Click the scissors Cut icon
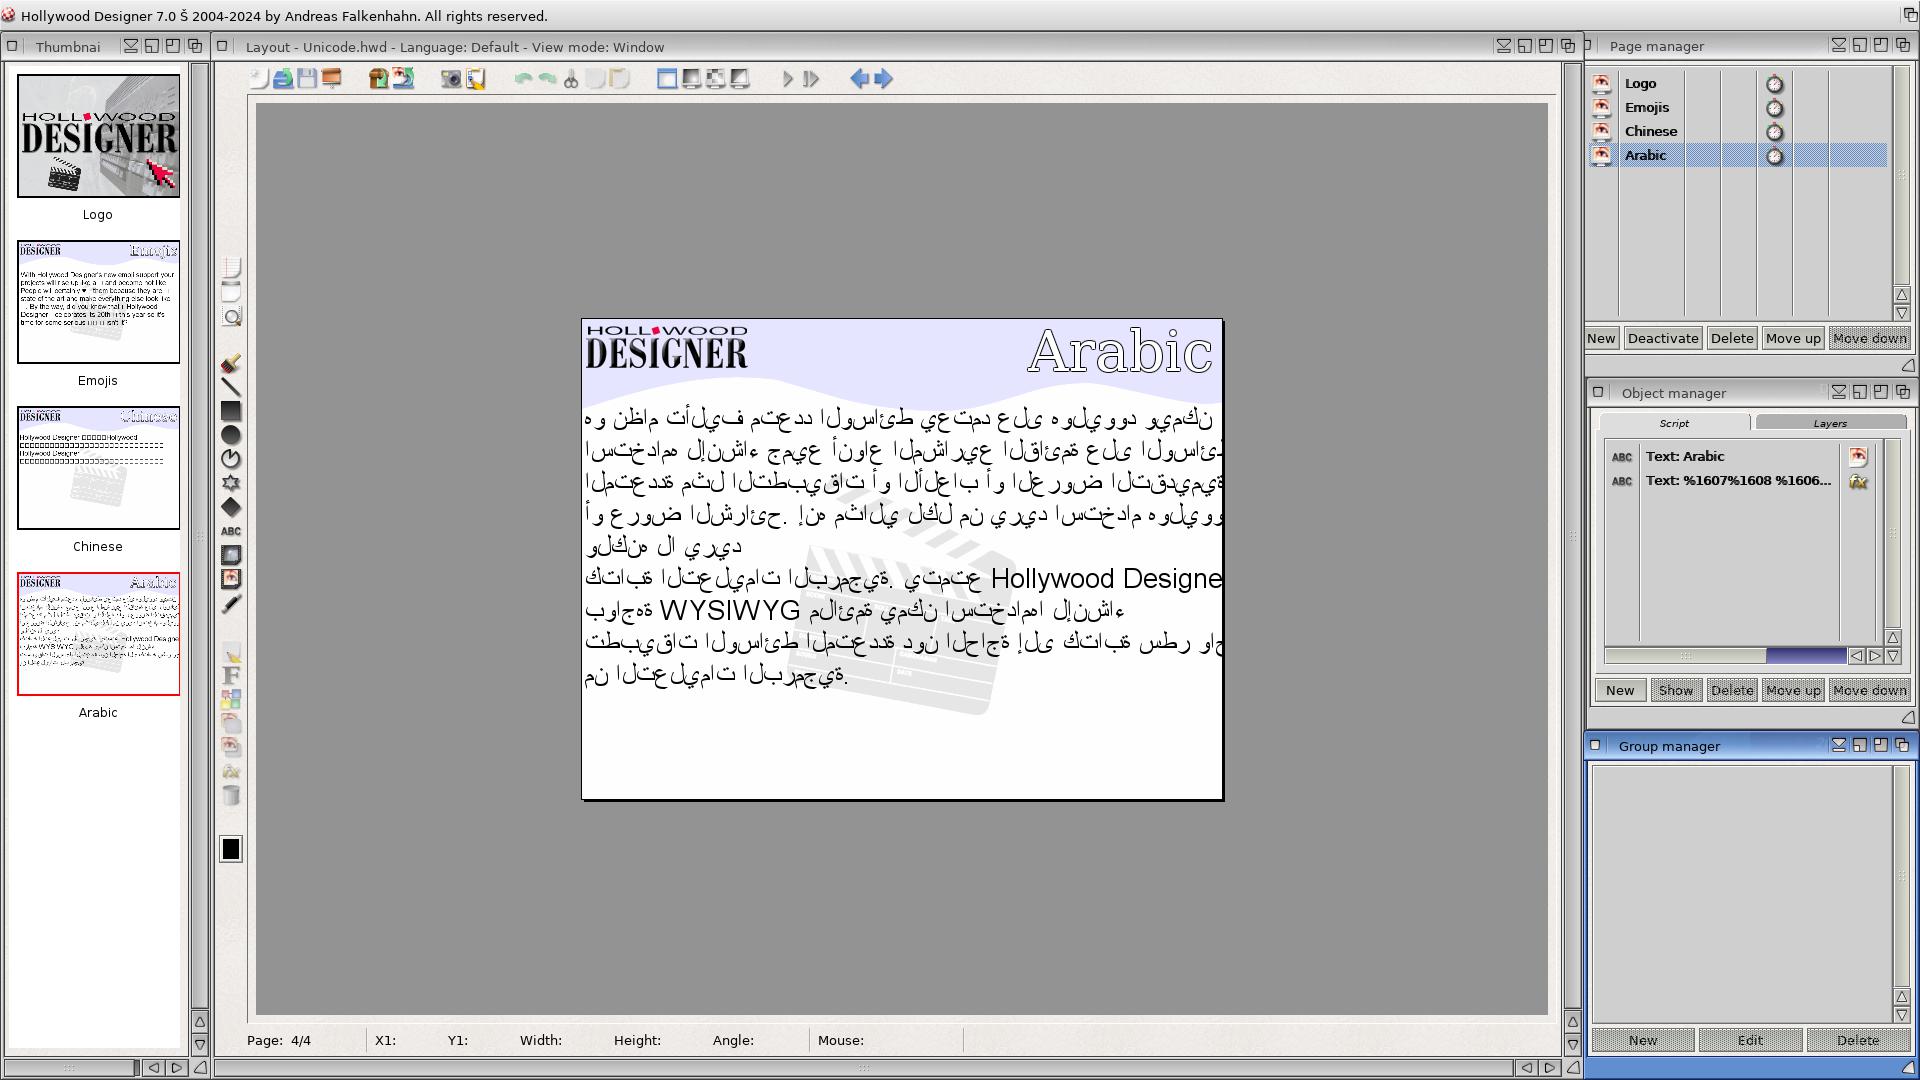The image size is (1920, 1080). [x=571, y=79]
